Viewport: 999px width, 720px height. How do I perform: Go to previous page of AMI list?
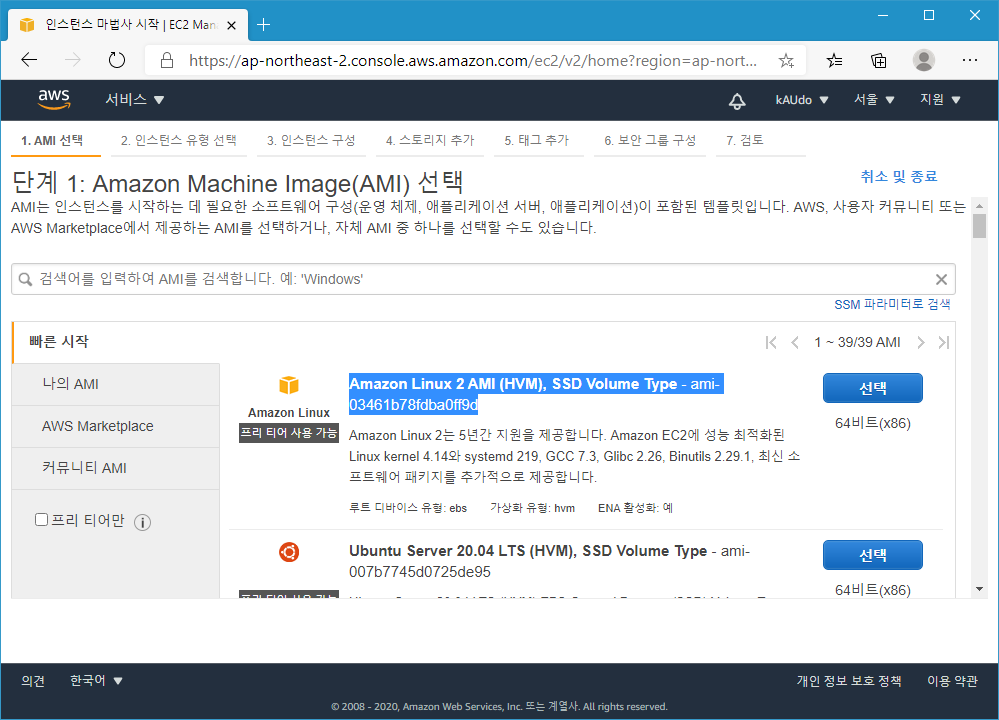794,343
